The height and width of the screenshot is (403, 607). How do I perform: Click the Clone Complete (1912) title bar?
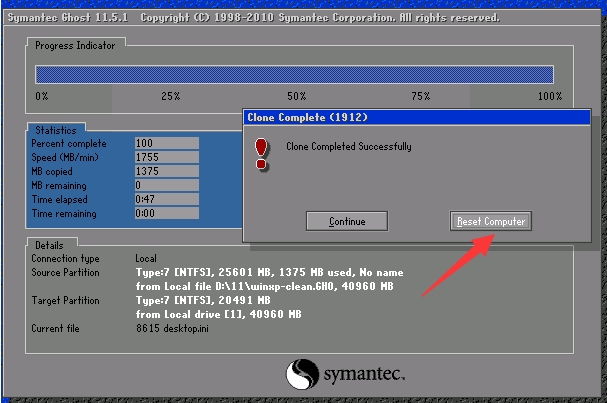(x=417, y=117)
